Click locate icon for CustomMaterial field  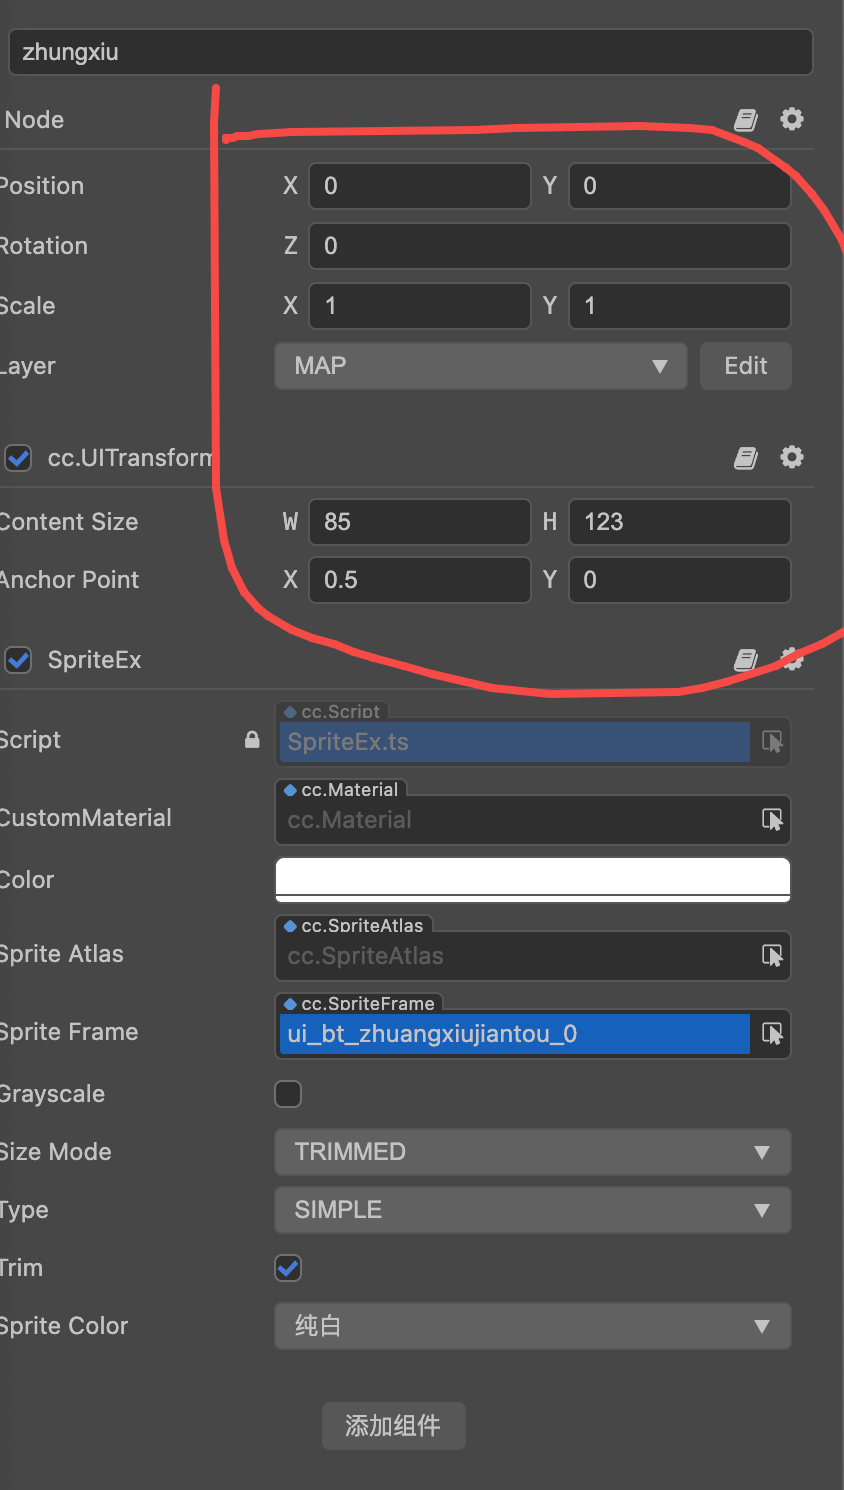tap(772, 820)
